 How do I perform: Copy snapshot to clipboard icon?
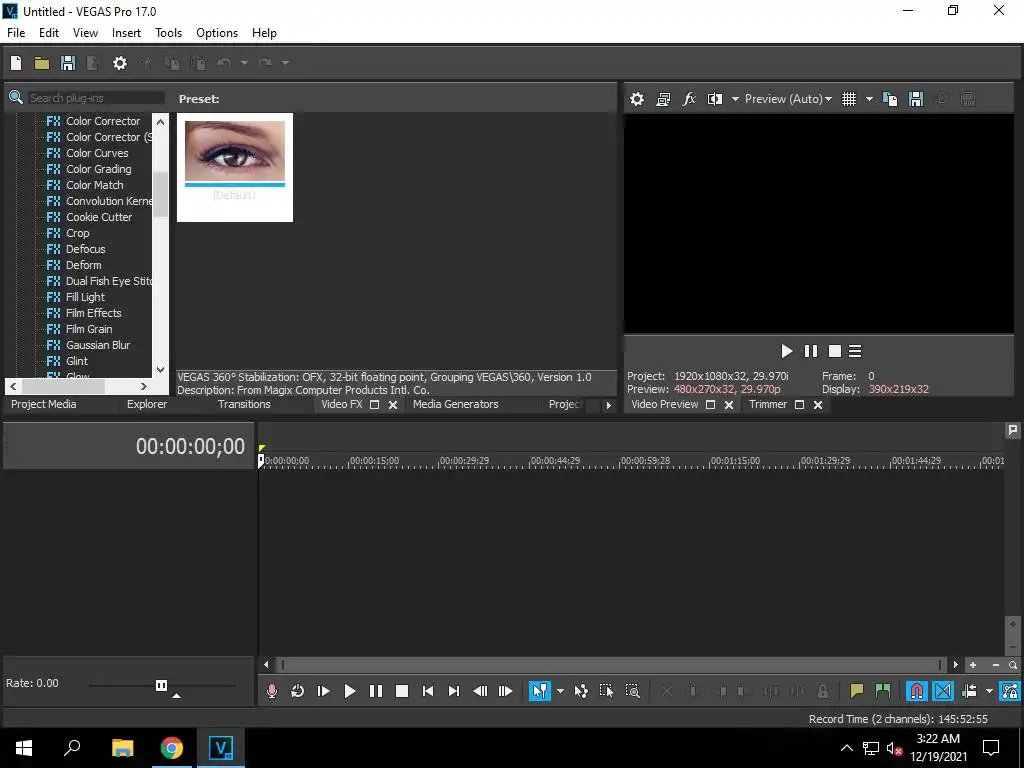pyautogui.click(x=889, y=99)
